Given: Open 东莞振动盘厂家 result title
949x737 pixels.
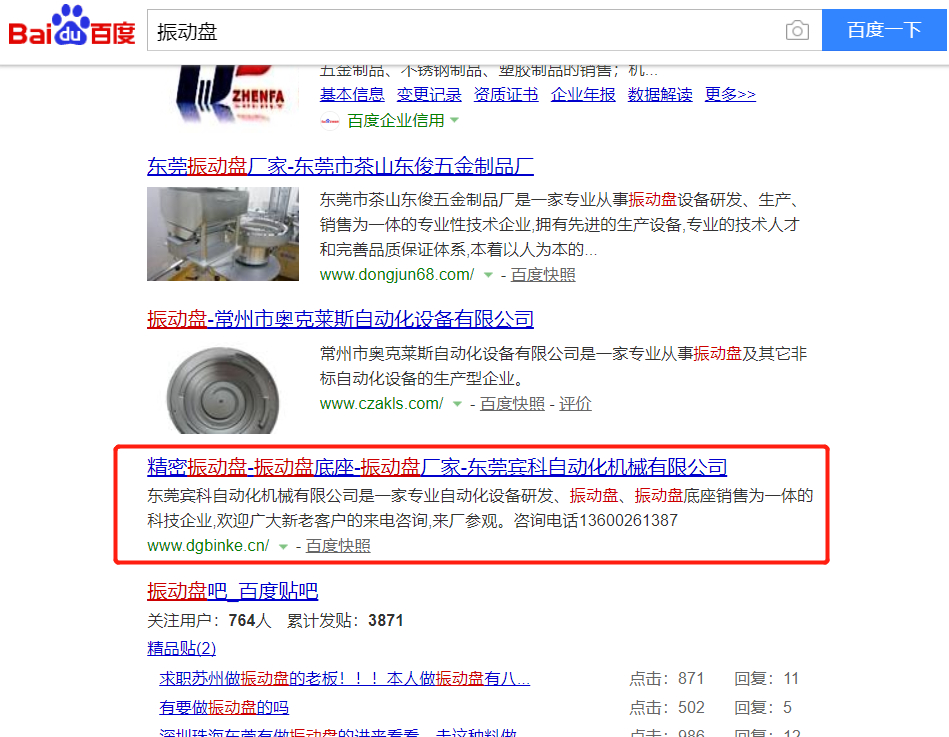Looking at the screenshot, I should click(x=340, y=166).
